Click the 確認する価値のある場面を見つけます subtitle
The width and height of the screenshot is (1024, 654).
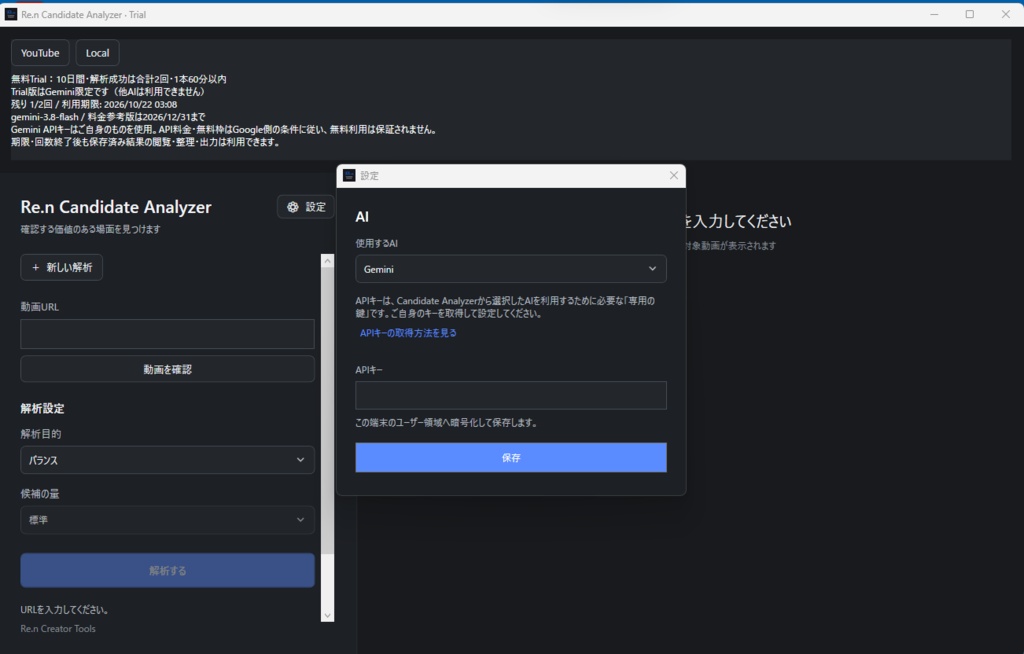90,229
